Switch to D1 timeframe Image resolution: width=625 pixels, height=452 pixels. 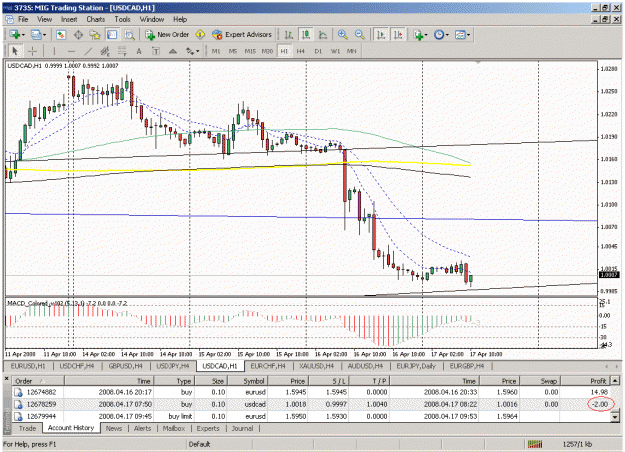click(x=318, y=51)
